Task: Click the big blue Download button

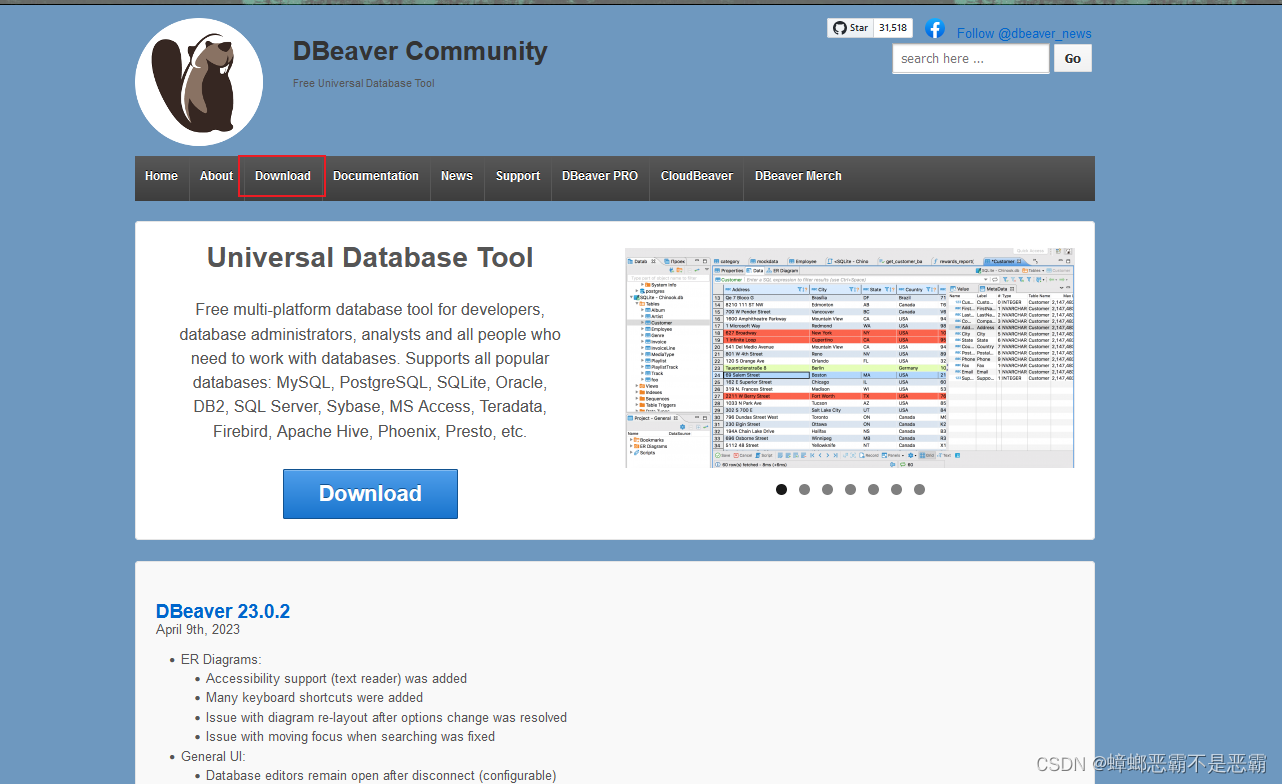Action: point(370,494)
